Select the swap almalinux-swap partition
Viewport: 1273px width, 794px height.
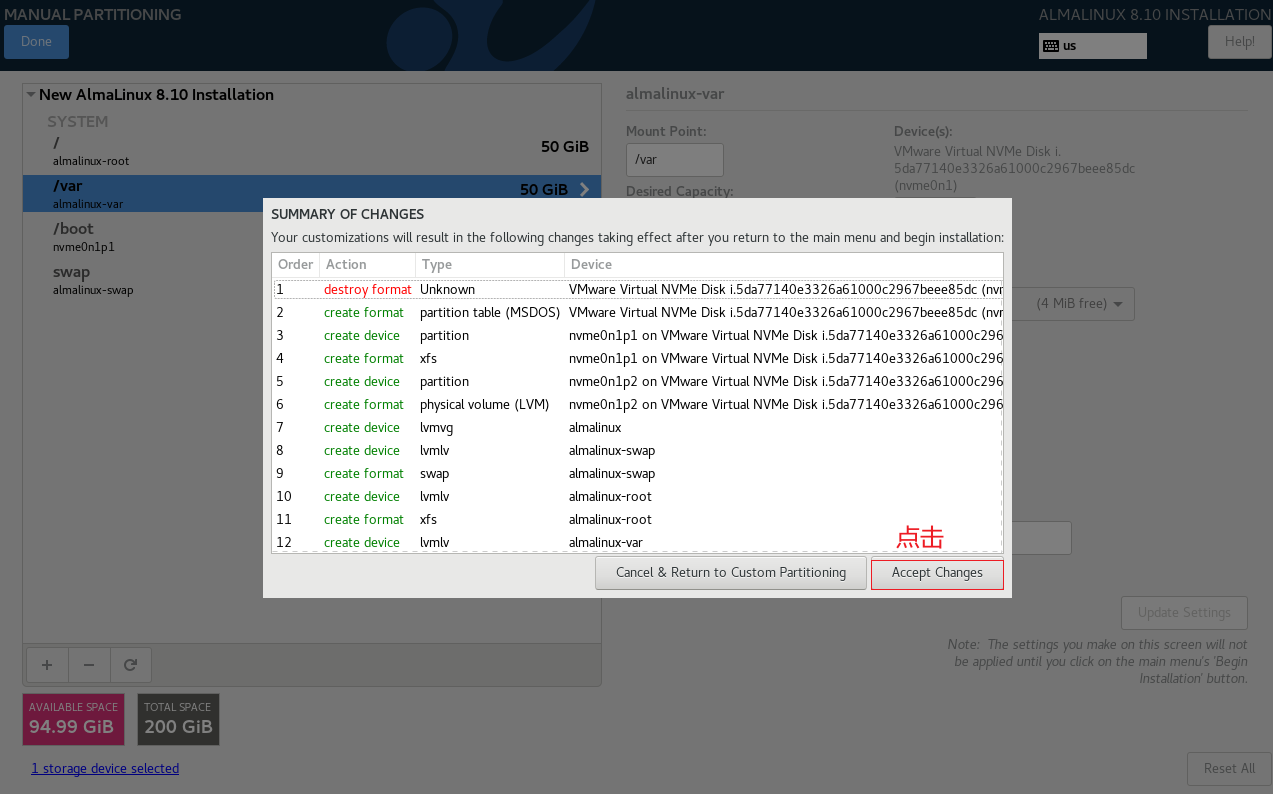click(x=312, y=279)
